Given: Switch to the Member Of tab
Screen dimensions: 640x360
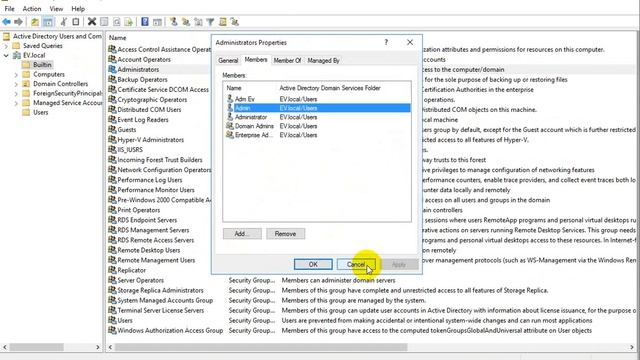Looking at the screenshot, I should pyautogui.click(x=287, y=60).
